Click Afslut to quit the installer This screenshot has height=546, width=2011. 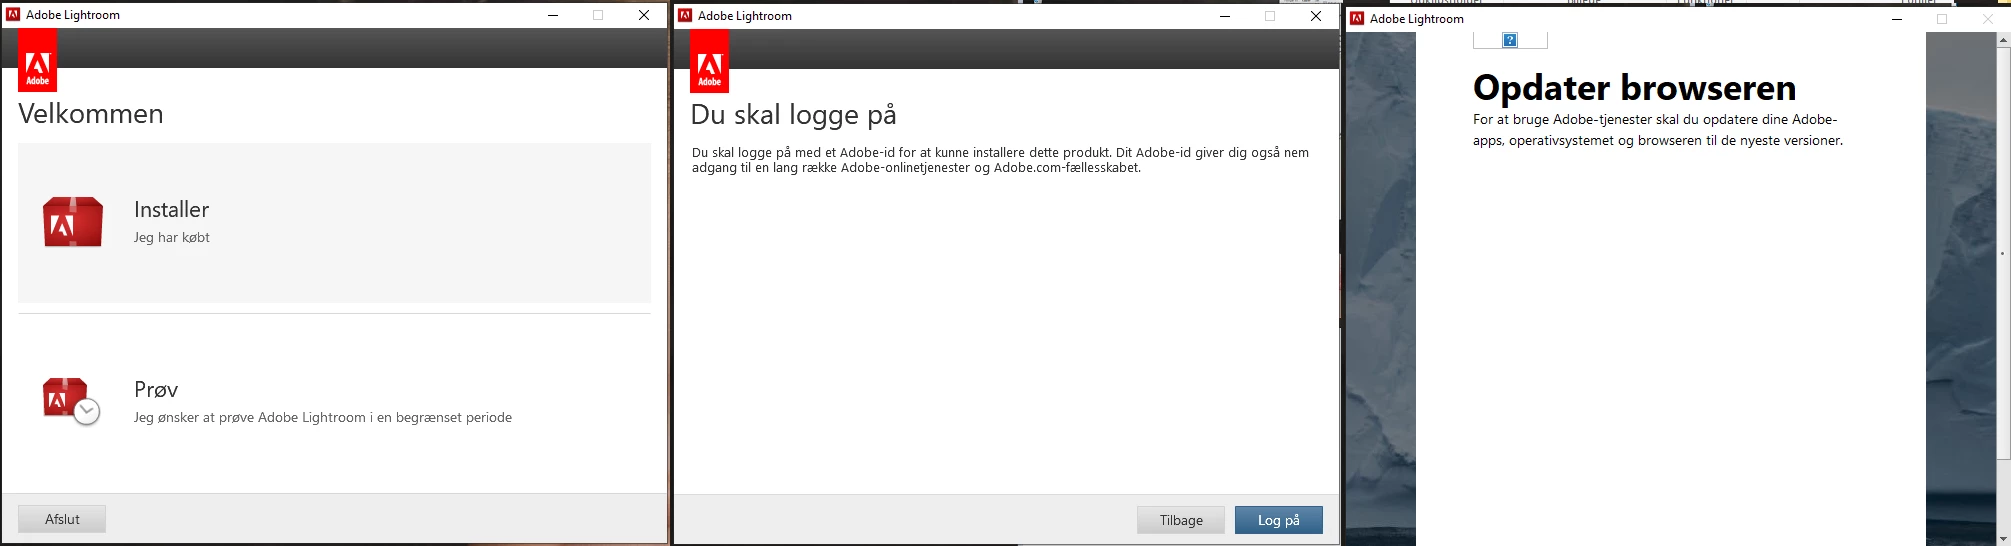62,519
